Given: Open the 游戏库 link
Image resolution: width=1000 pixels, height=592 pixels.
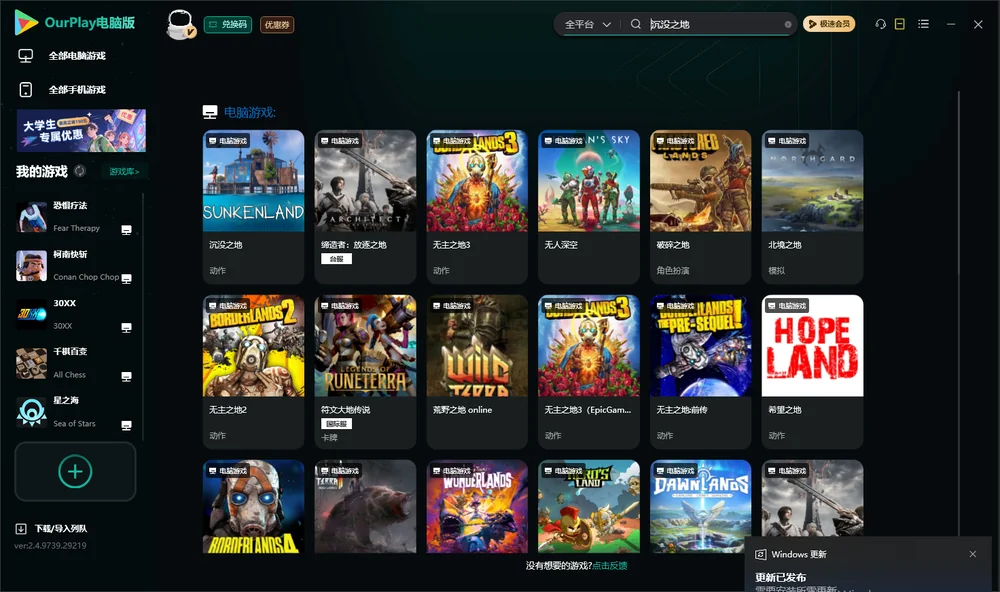Looking at the screenshot, I should click(124, 172).
